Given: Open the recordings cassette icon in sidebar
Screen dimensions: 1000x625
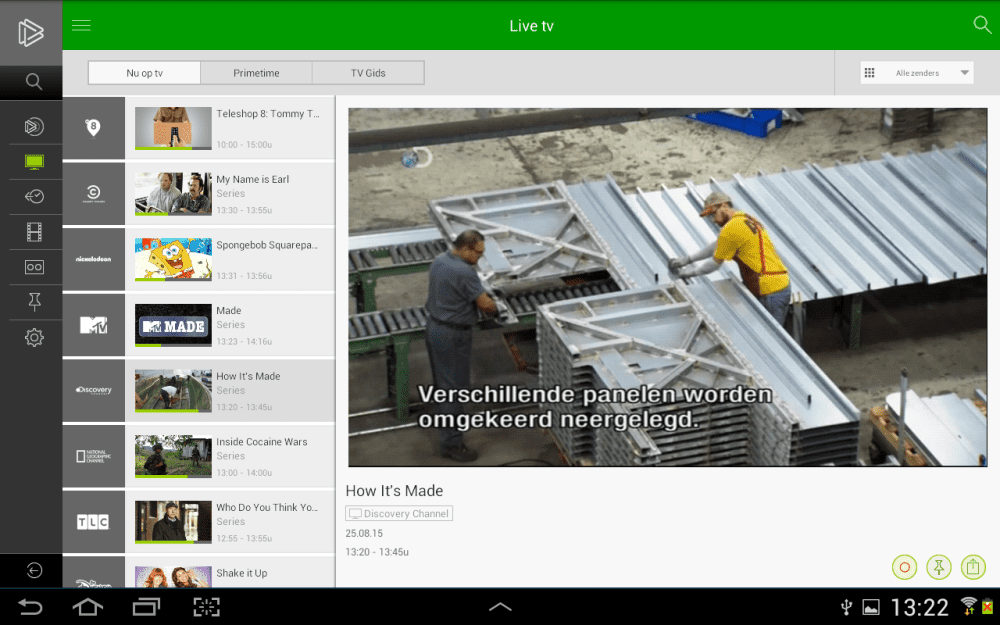Looking at the screenshot, I should 34,267.
